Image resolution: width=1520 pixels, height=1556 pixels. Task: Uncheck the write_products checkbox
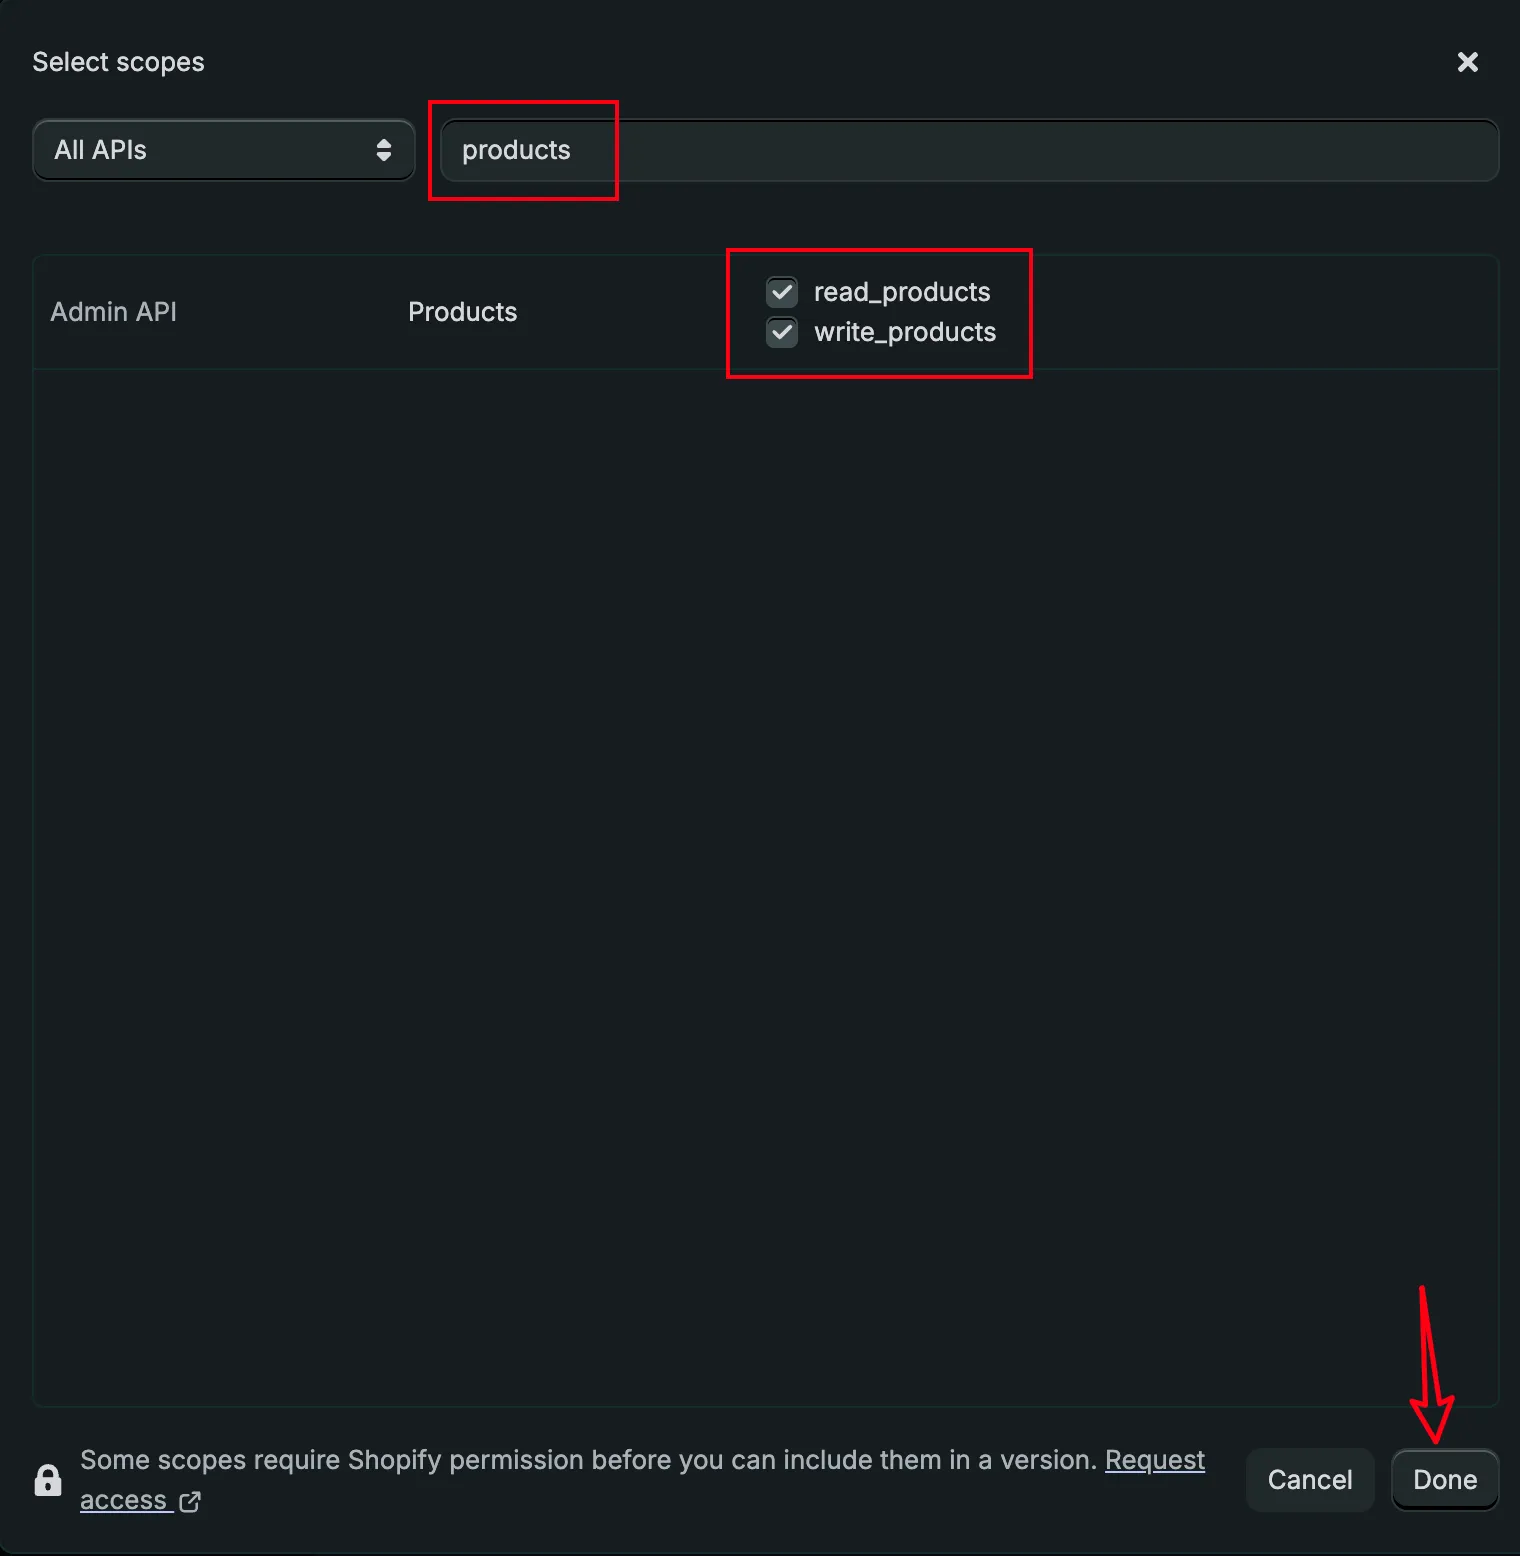coord(782,332)
